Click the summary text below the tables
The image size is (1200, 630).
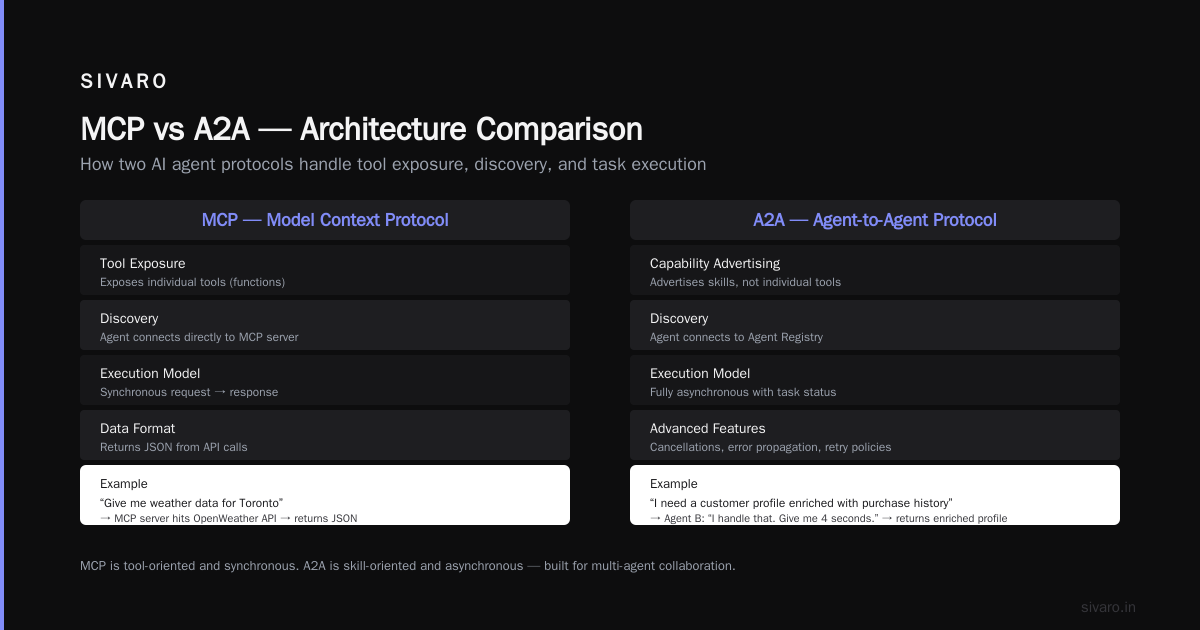click(407, 566)
